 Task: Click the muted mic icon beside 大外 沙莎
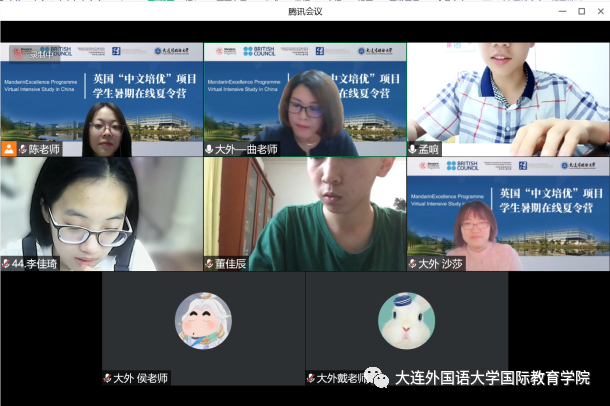point(412,264)
